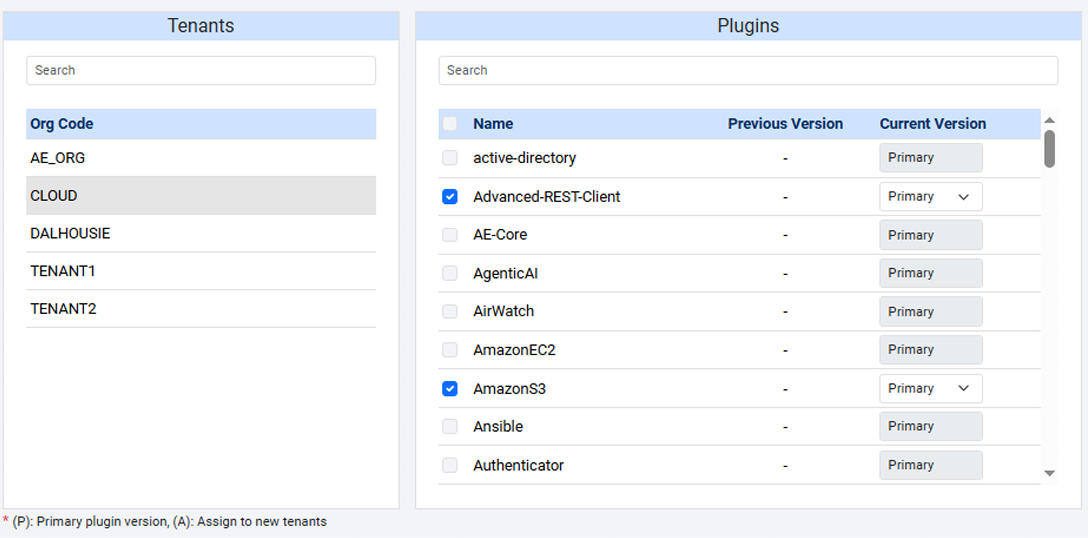Select the TENANT1 row

click(x=201, y=271)
